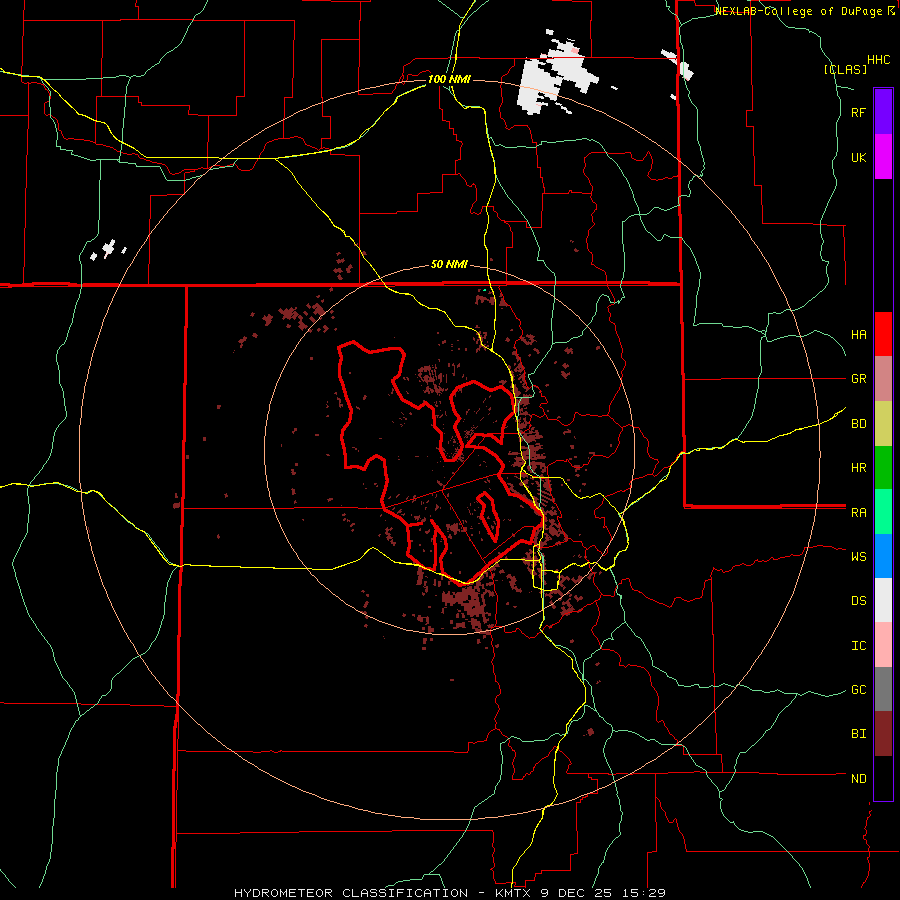900x900 pixels.
Task: Click the 100 NMI range ring label
Action: coord(449,79)
